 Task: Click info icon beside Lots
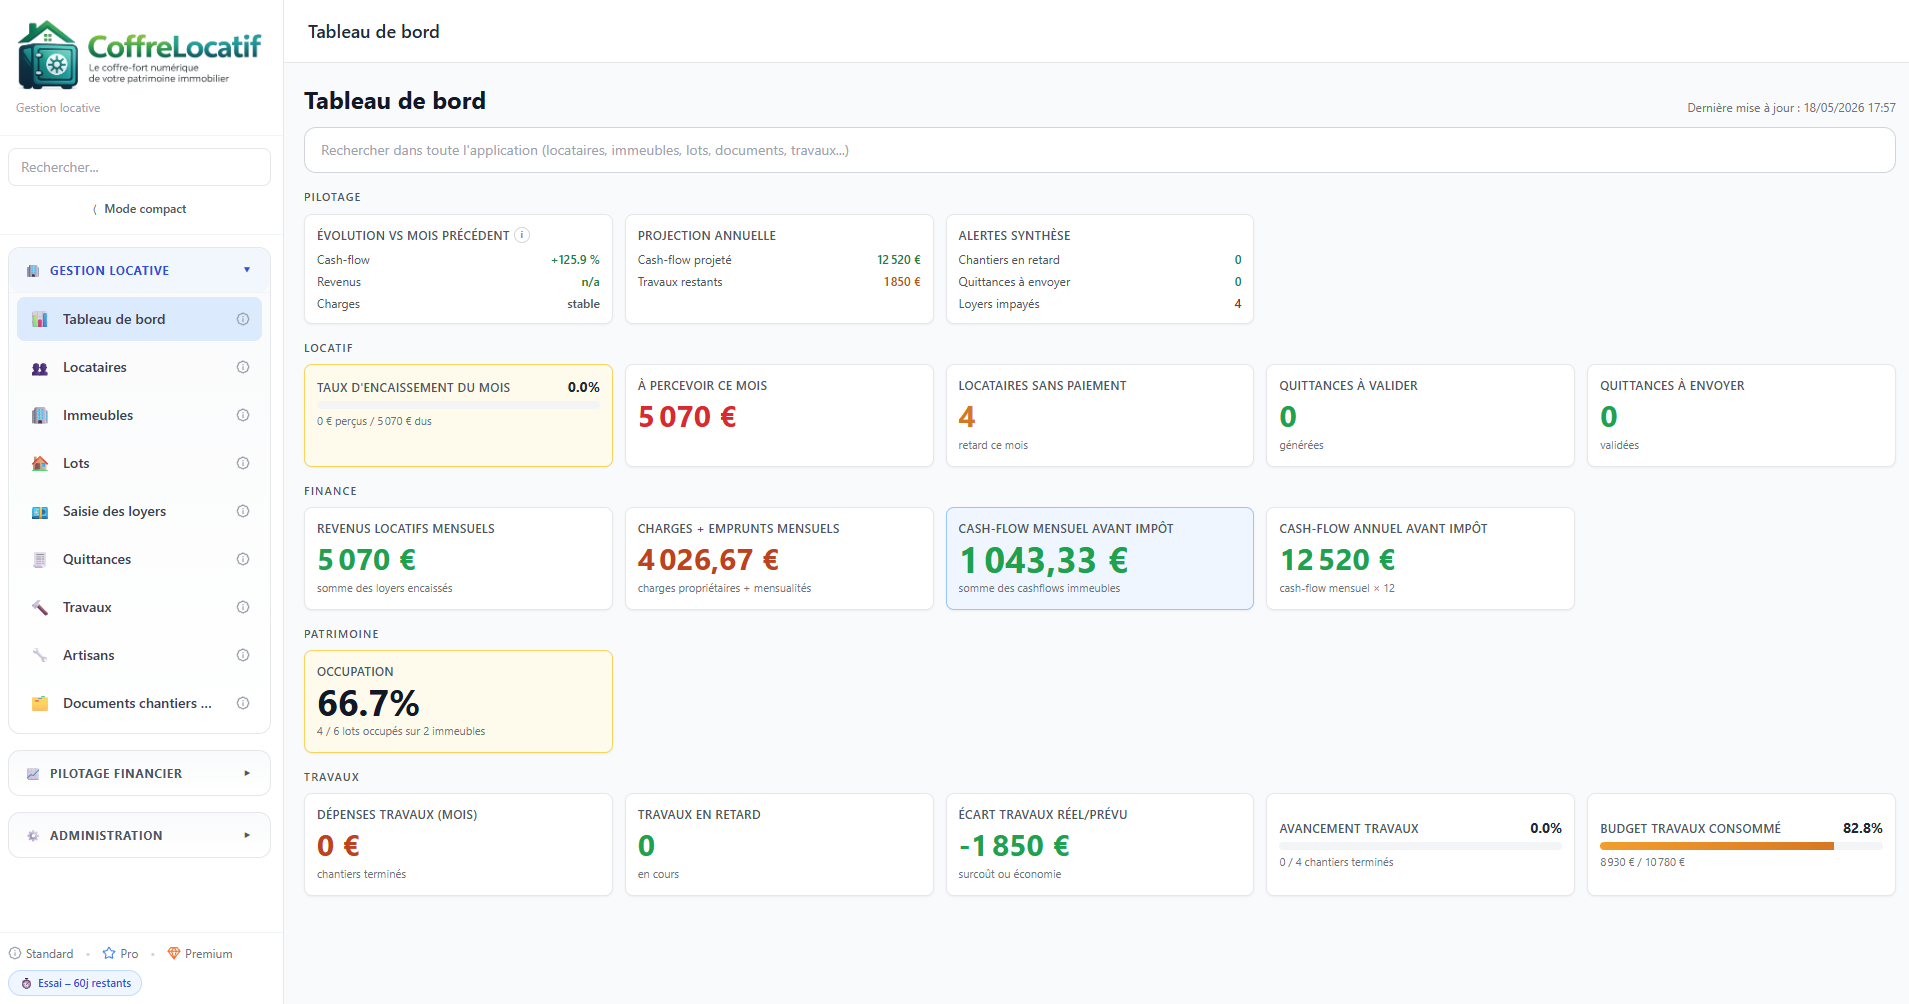pyautogui.click(x=243, y=463)
